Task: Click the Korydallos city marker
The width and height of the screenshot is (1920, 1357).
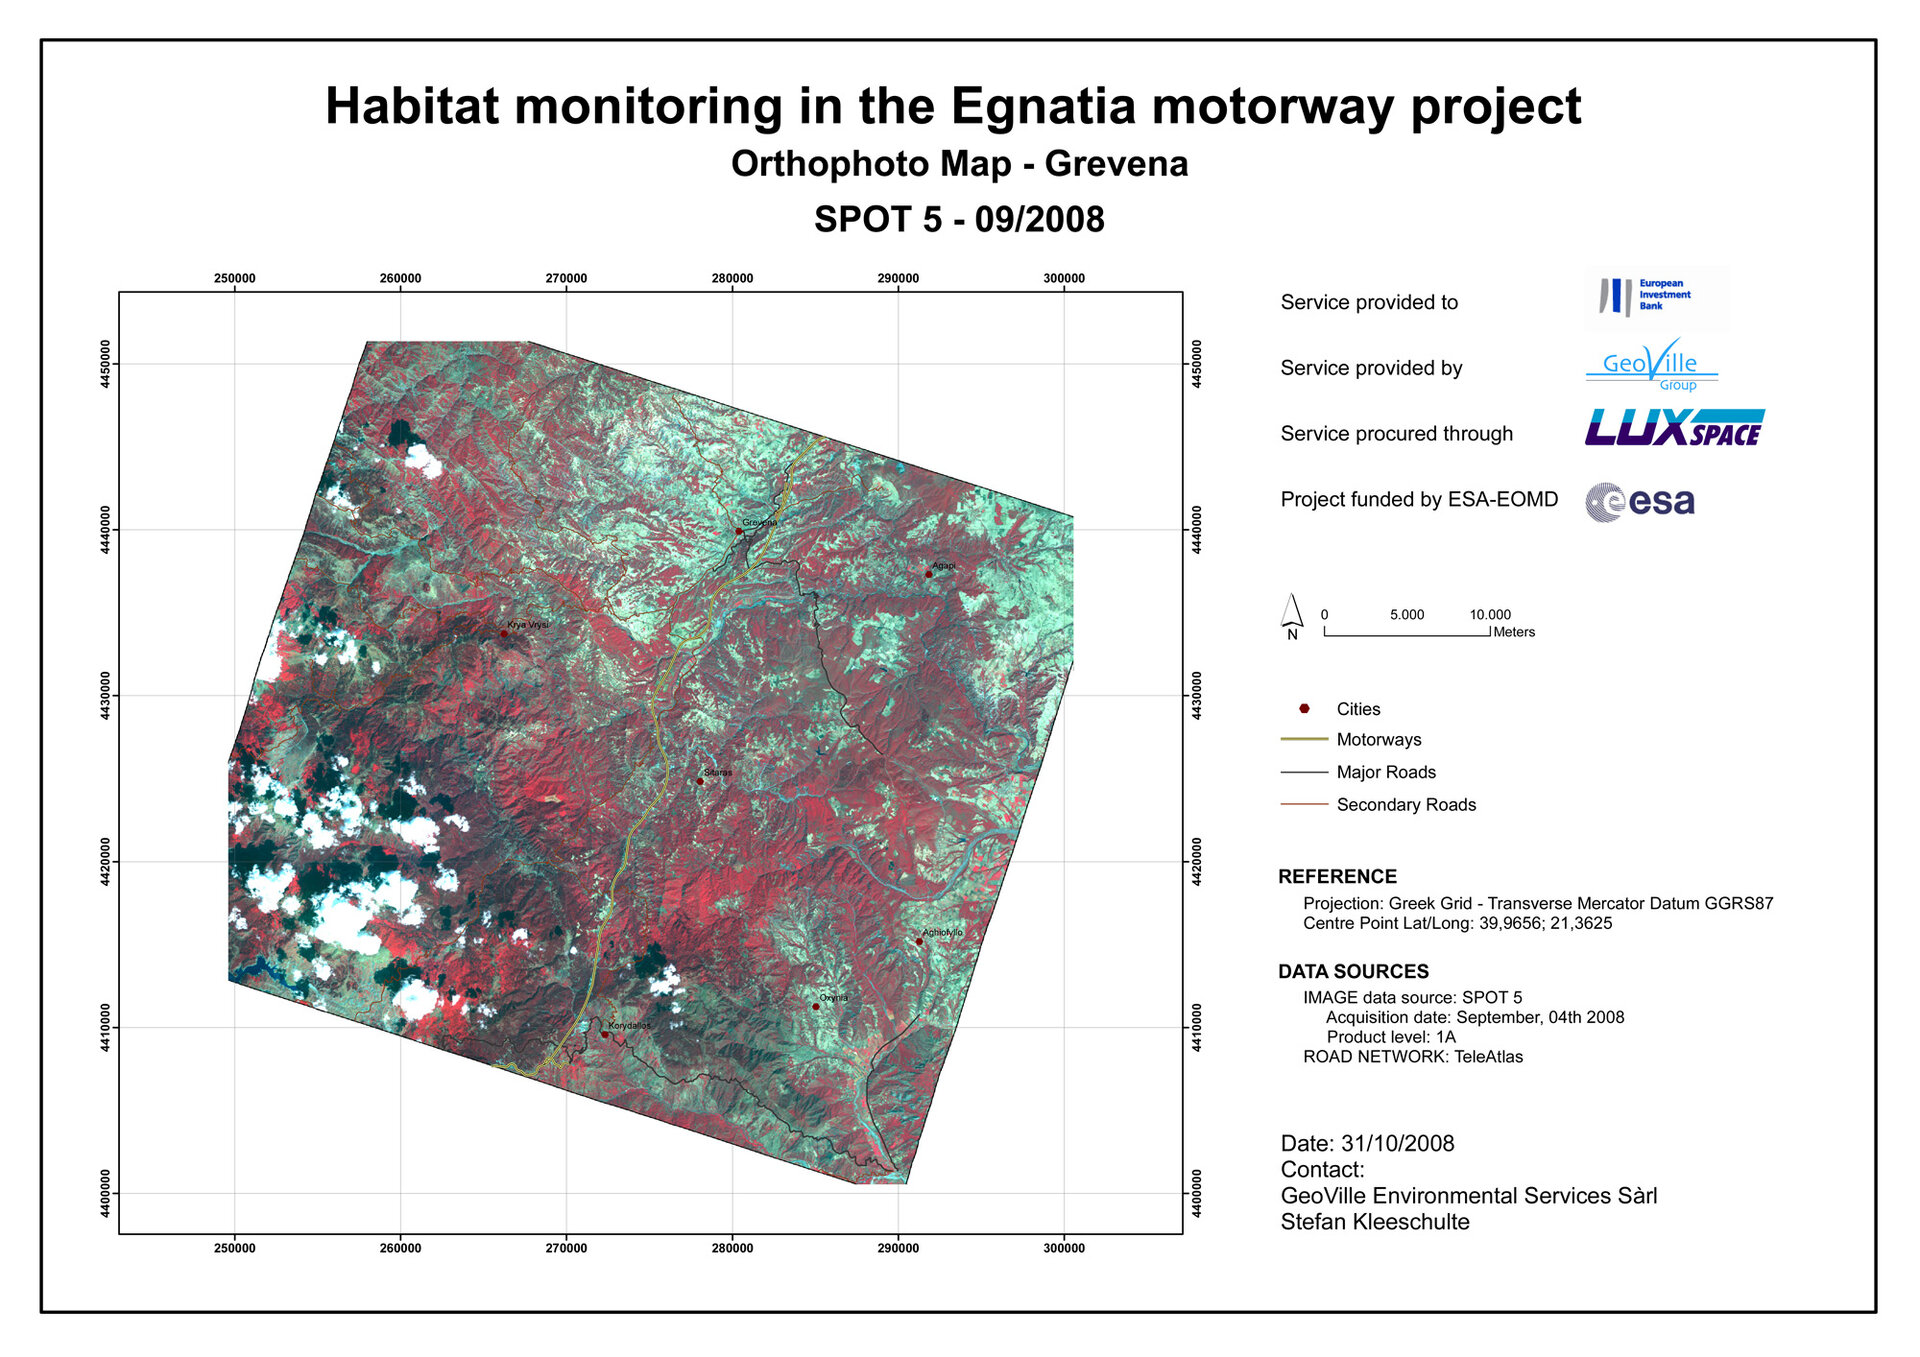Action: [x=604, y=1034]
